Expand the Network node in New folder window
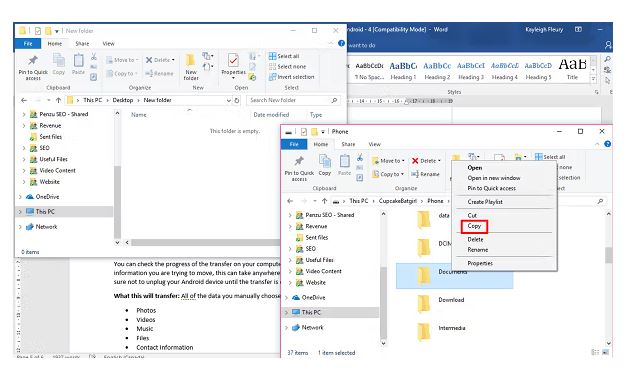This screenshot has height=381, width=626. point(20,227)
